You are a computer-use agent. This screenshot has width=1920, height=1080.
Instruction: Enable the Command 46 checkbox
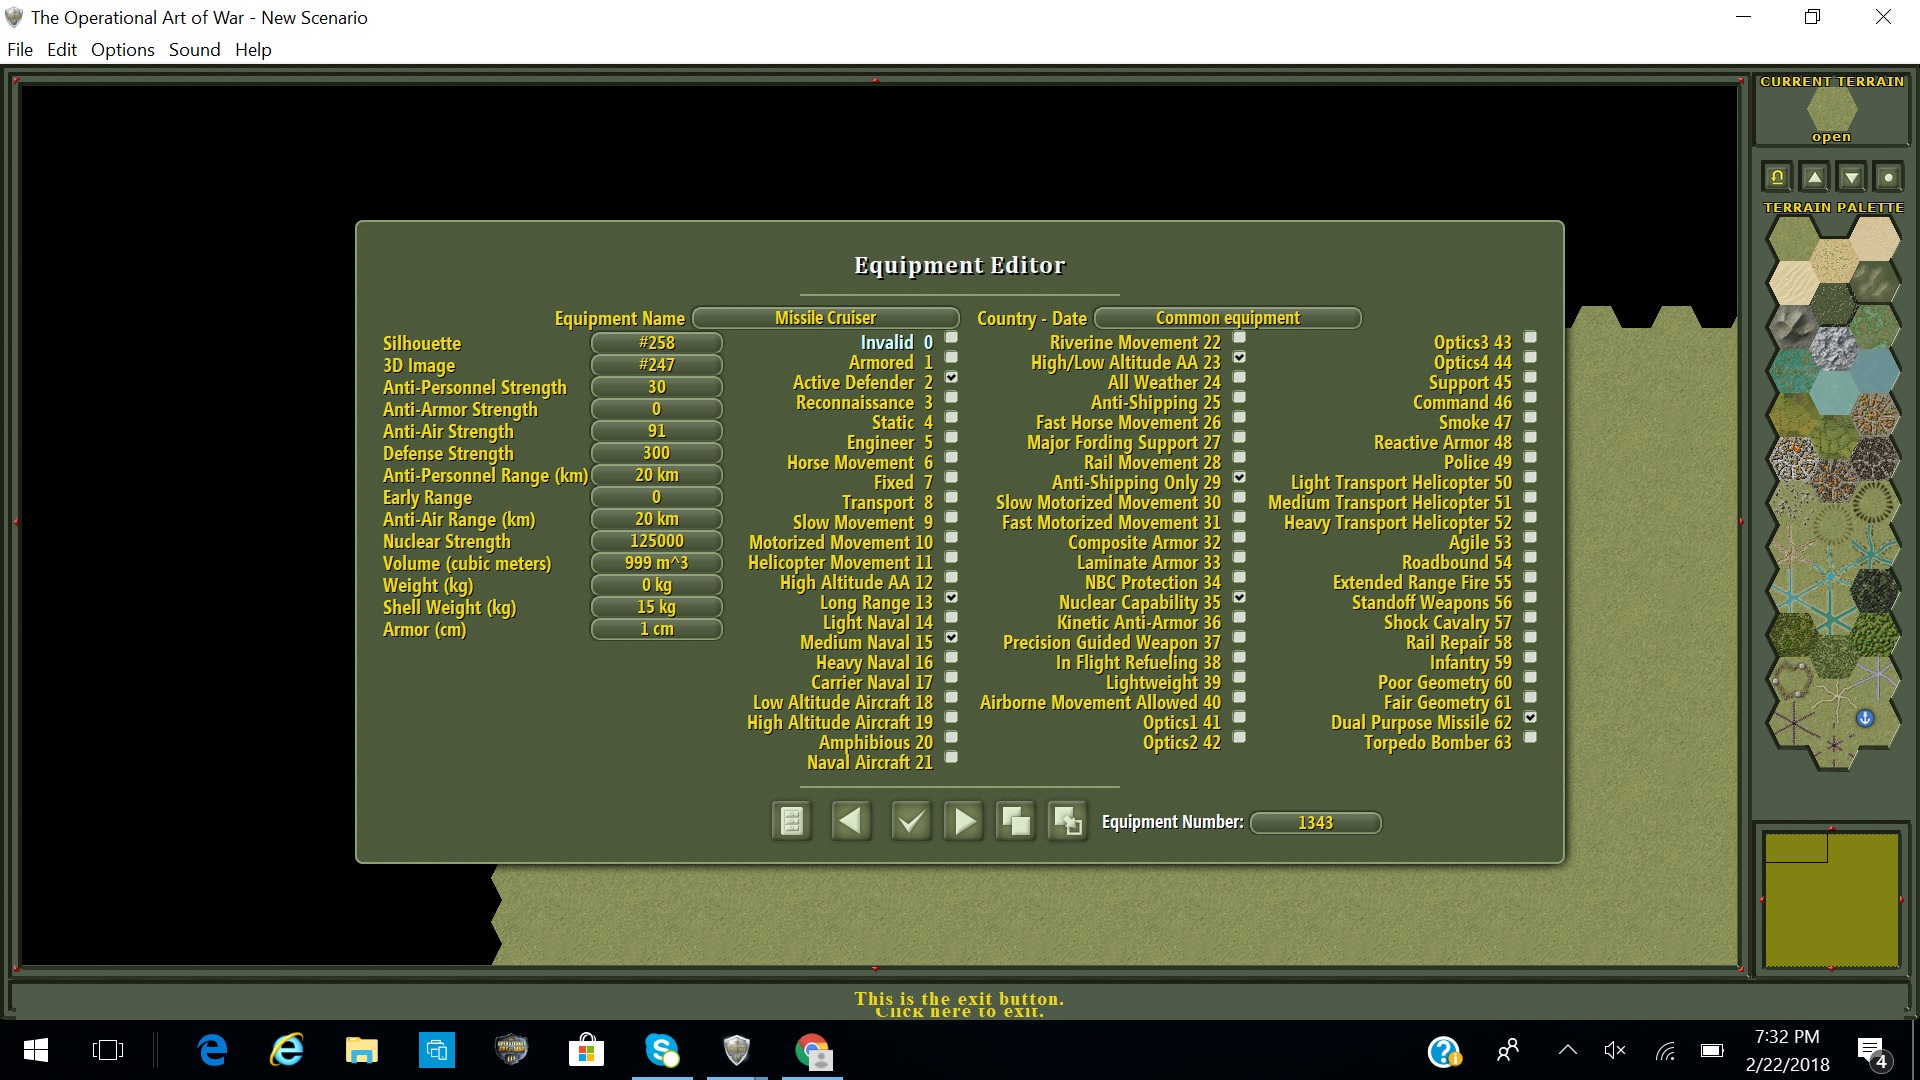point(1530,397)
